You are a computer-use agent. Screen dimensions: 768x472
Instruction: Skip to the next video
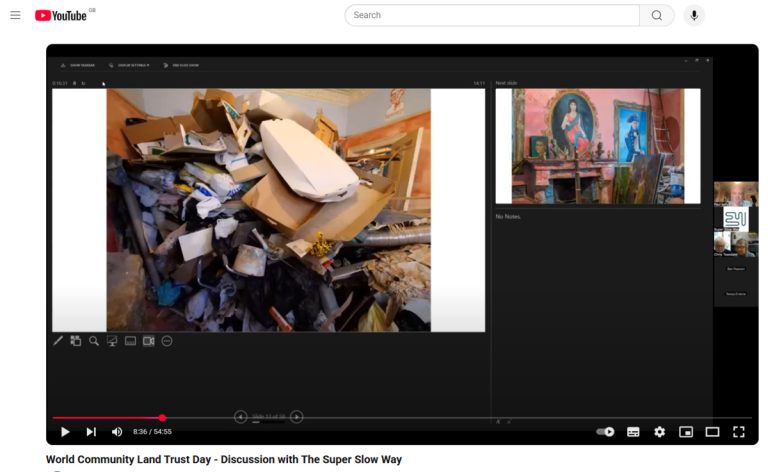pyautogui.click(x=91, y=431)
